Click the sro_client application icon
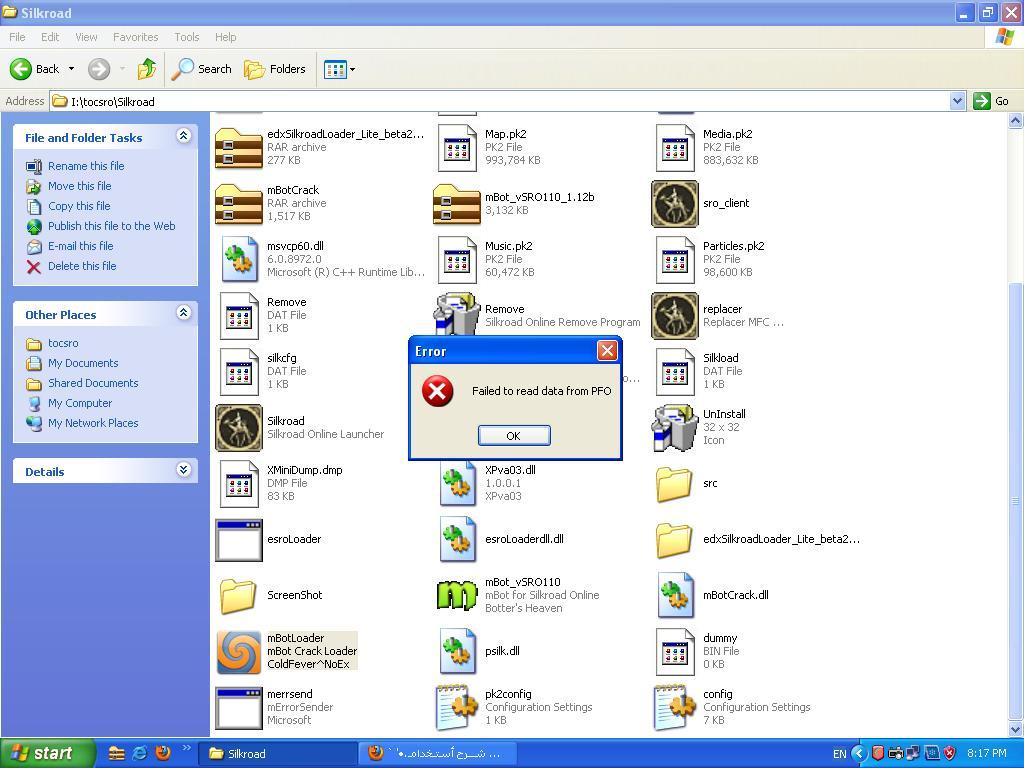The width and height of the screenshot is (1024, 768). [675, 204]
